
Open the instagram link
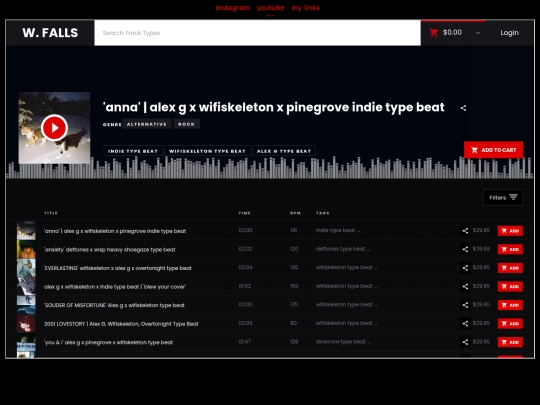(232, 8)
